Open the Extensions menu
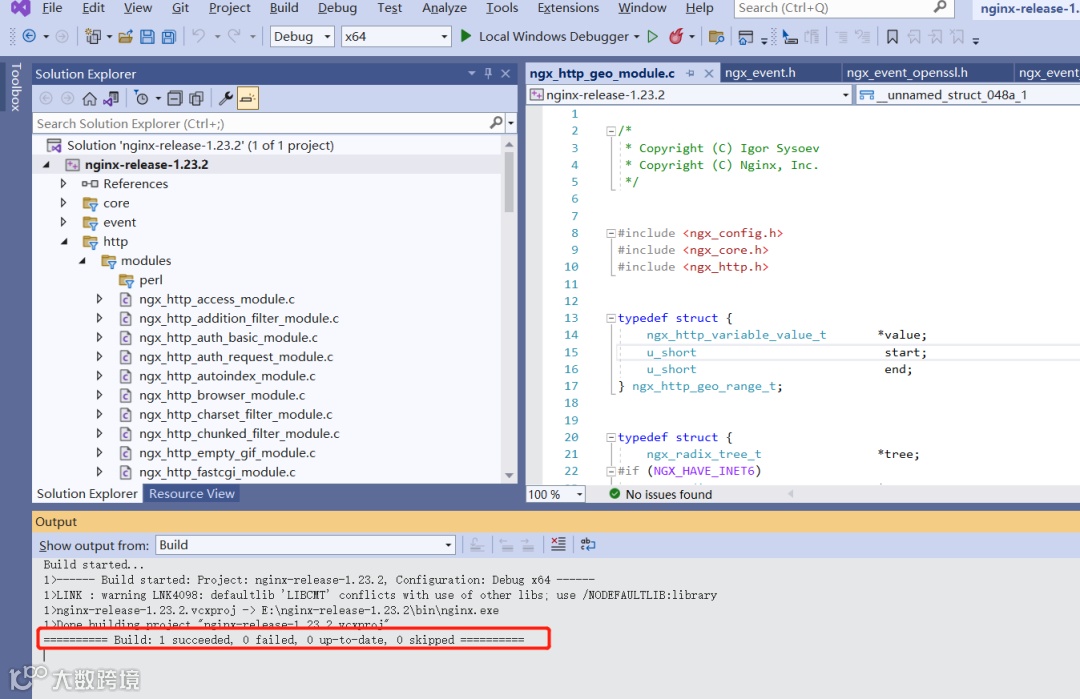The height and width of the screenshot is (699, 1080). [568, 8]
